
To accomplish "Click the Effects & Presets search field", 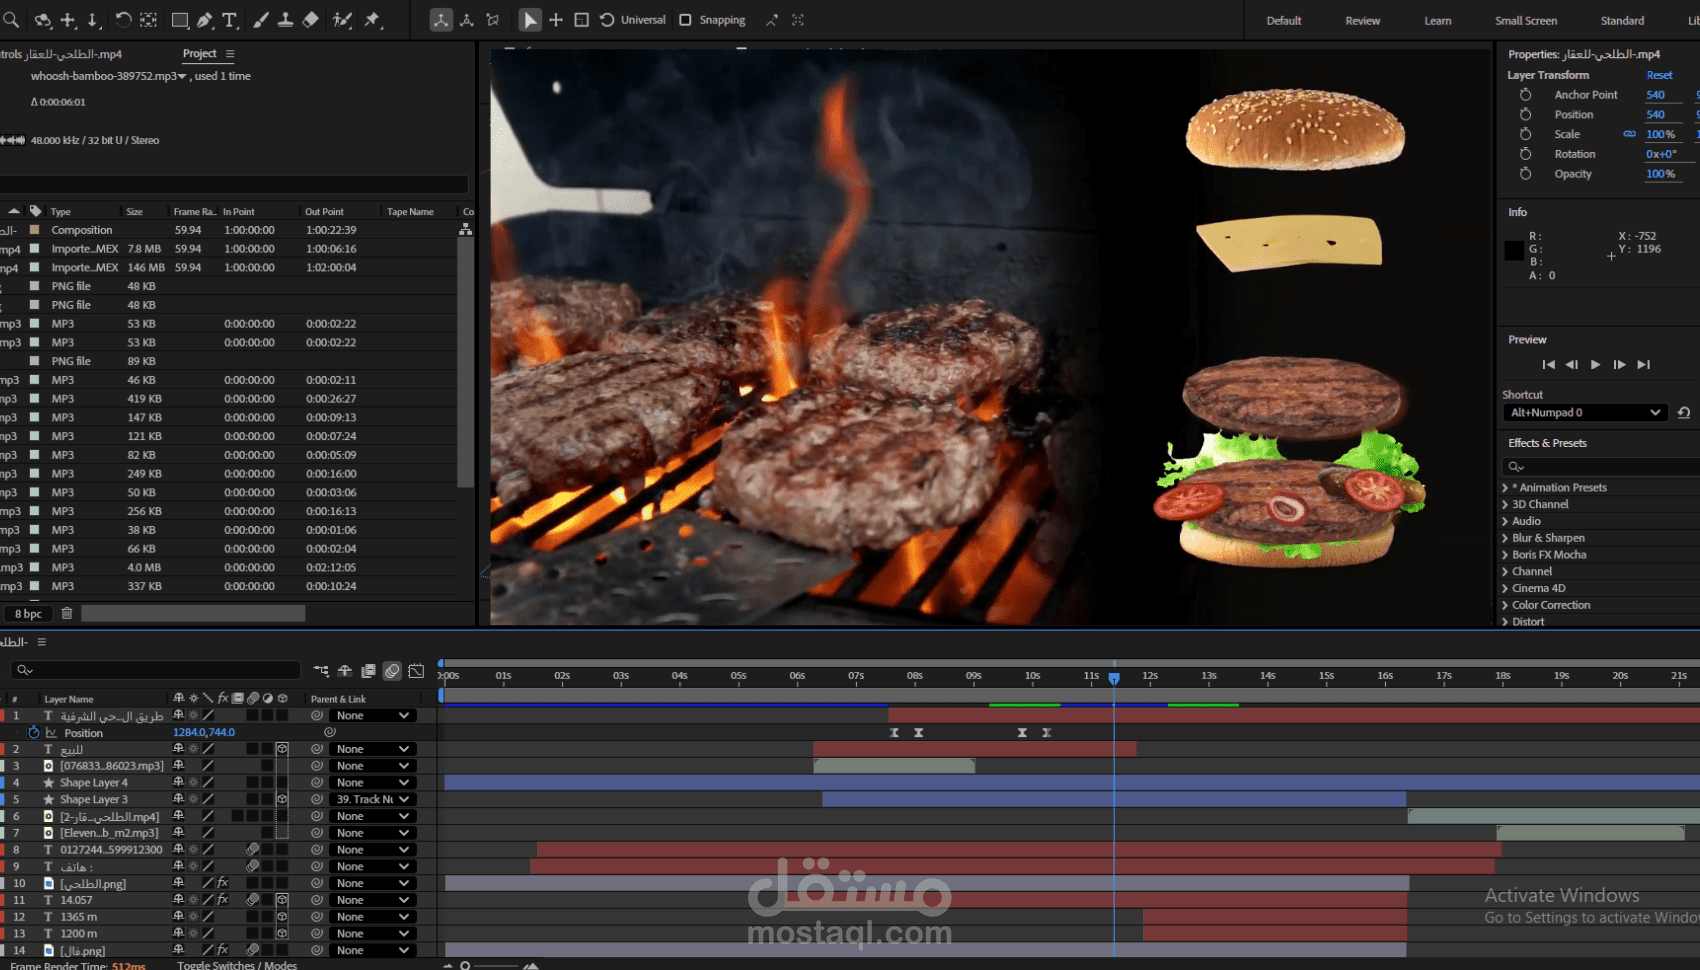I will click(x=1600, y=467).
